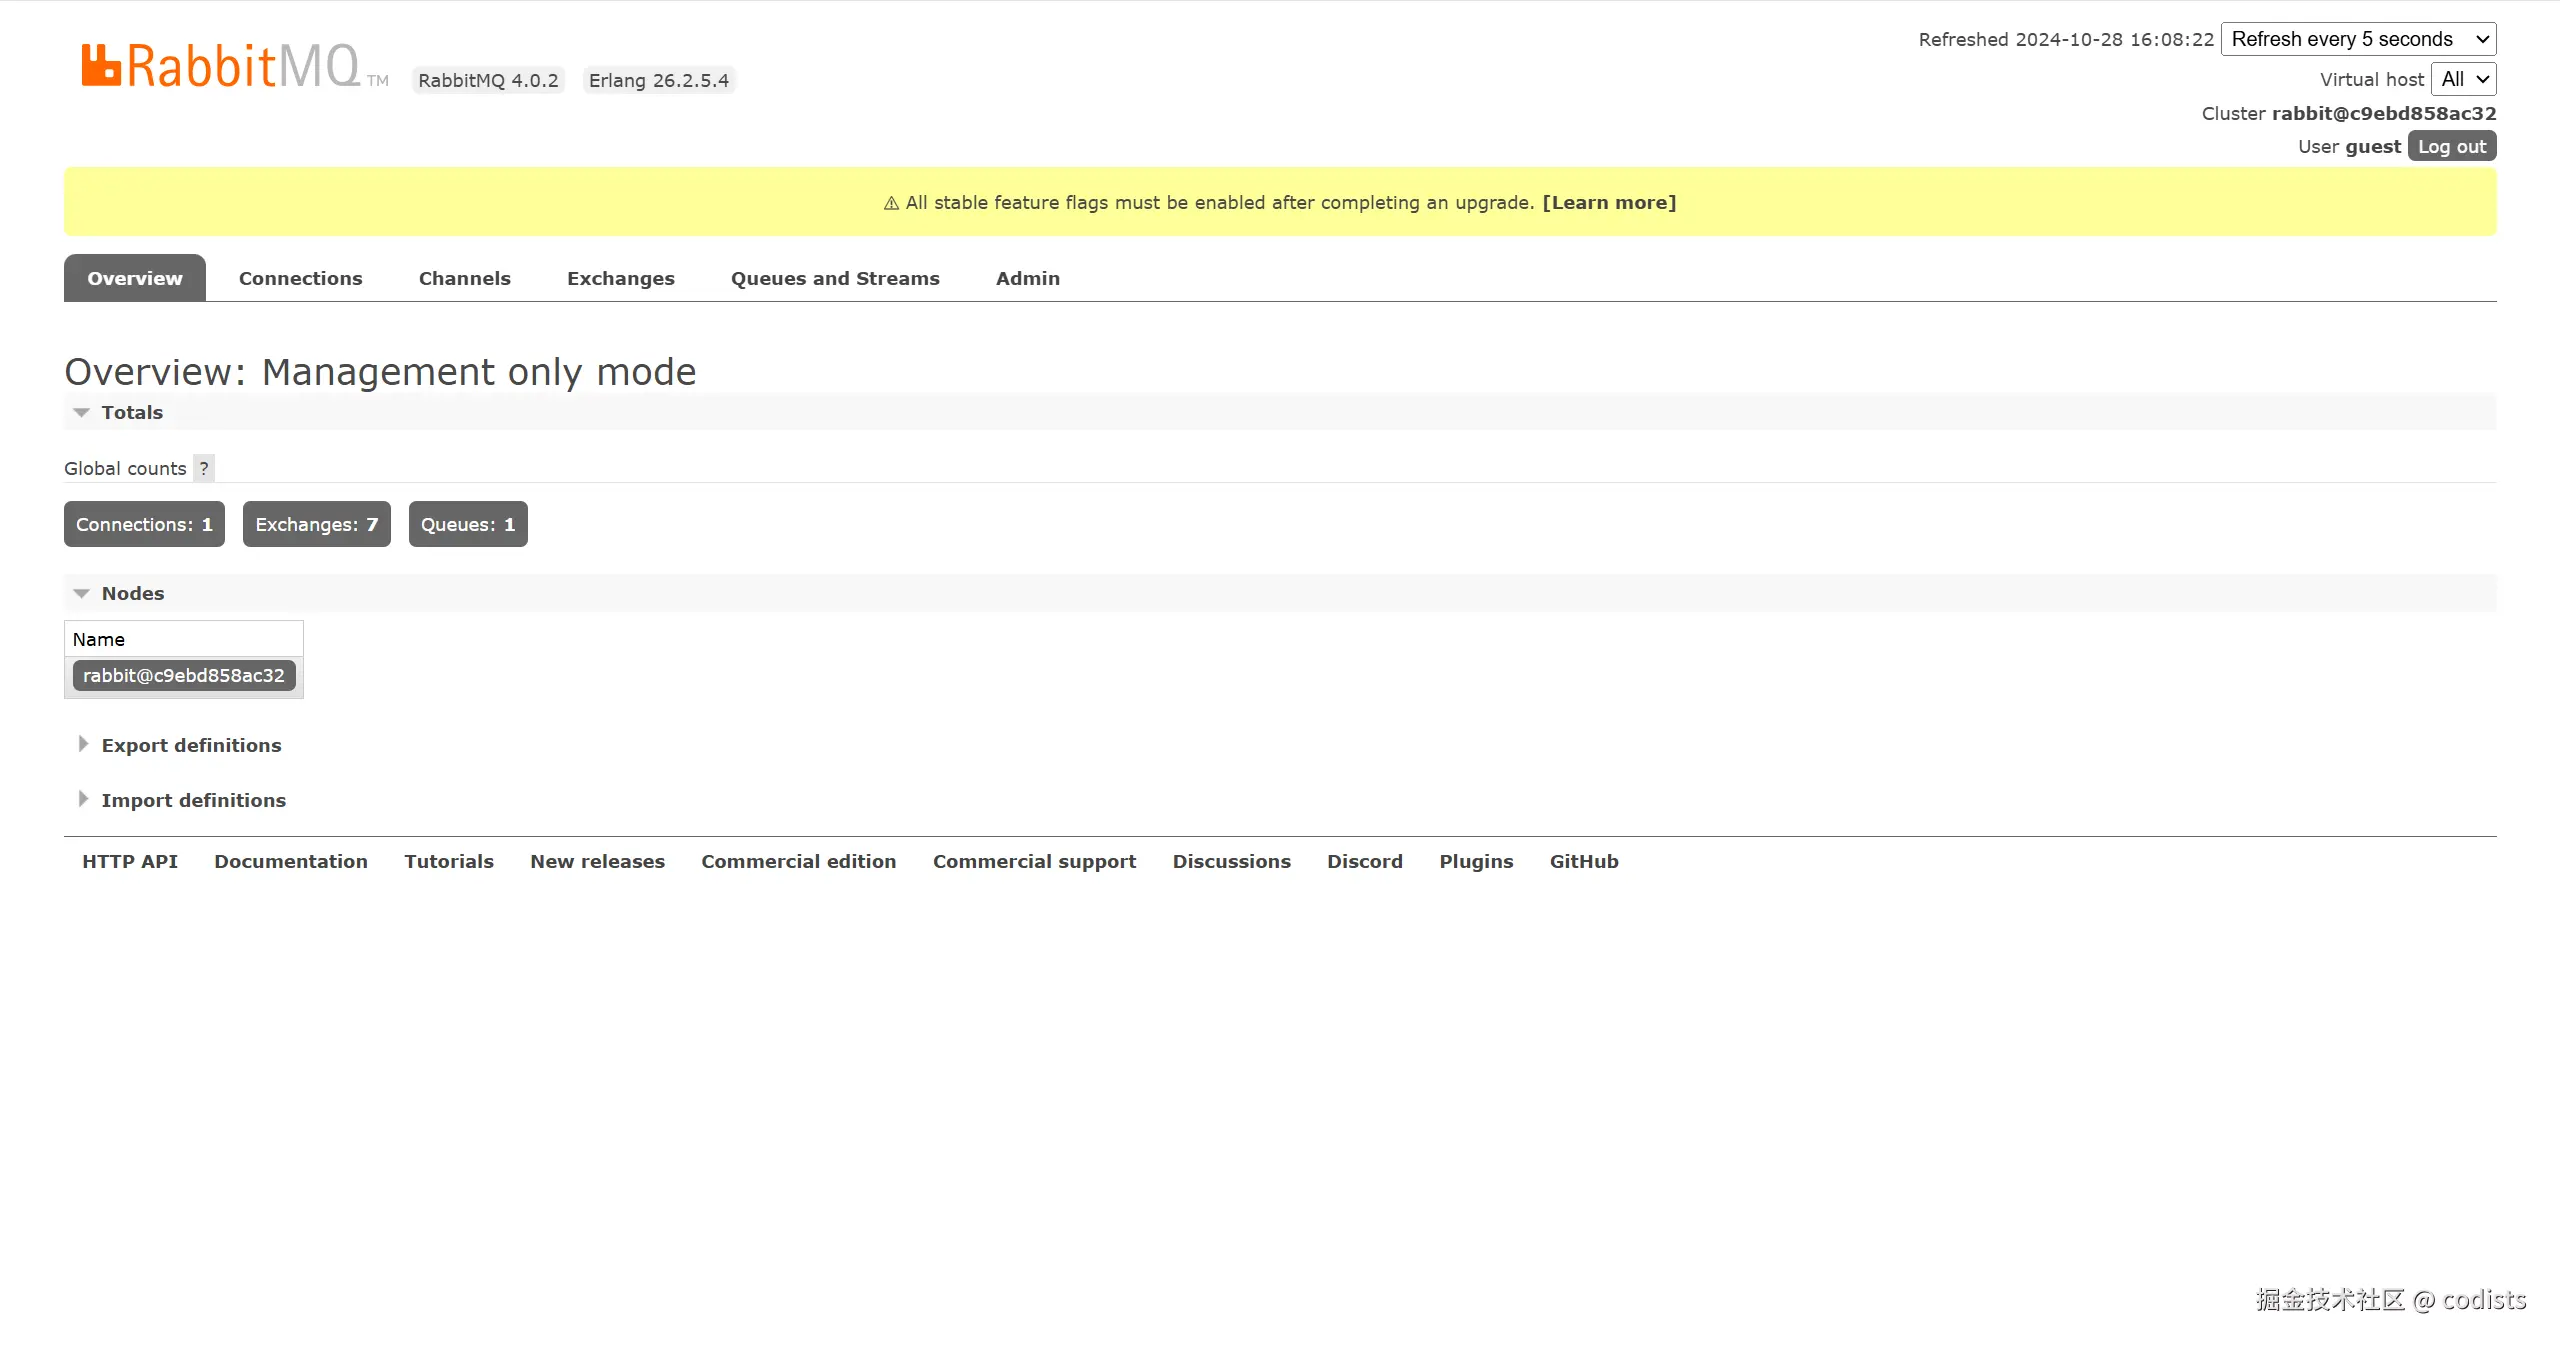Open the Discord footer link
This screenshot has width=2560, height=1347.
(1365, 861)
